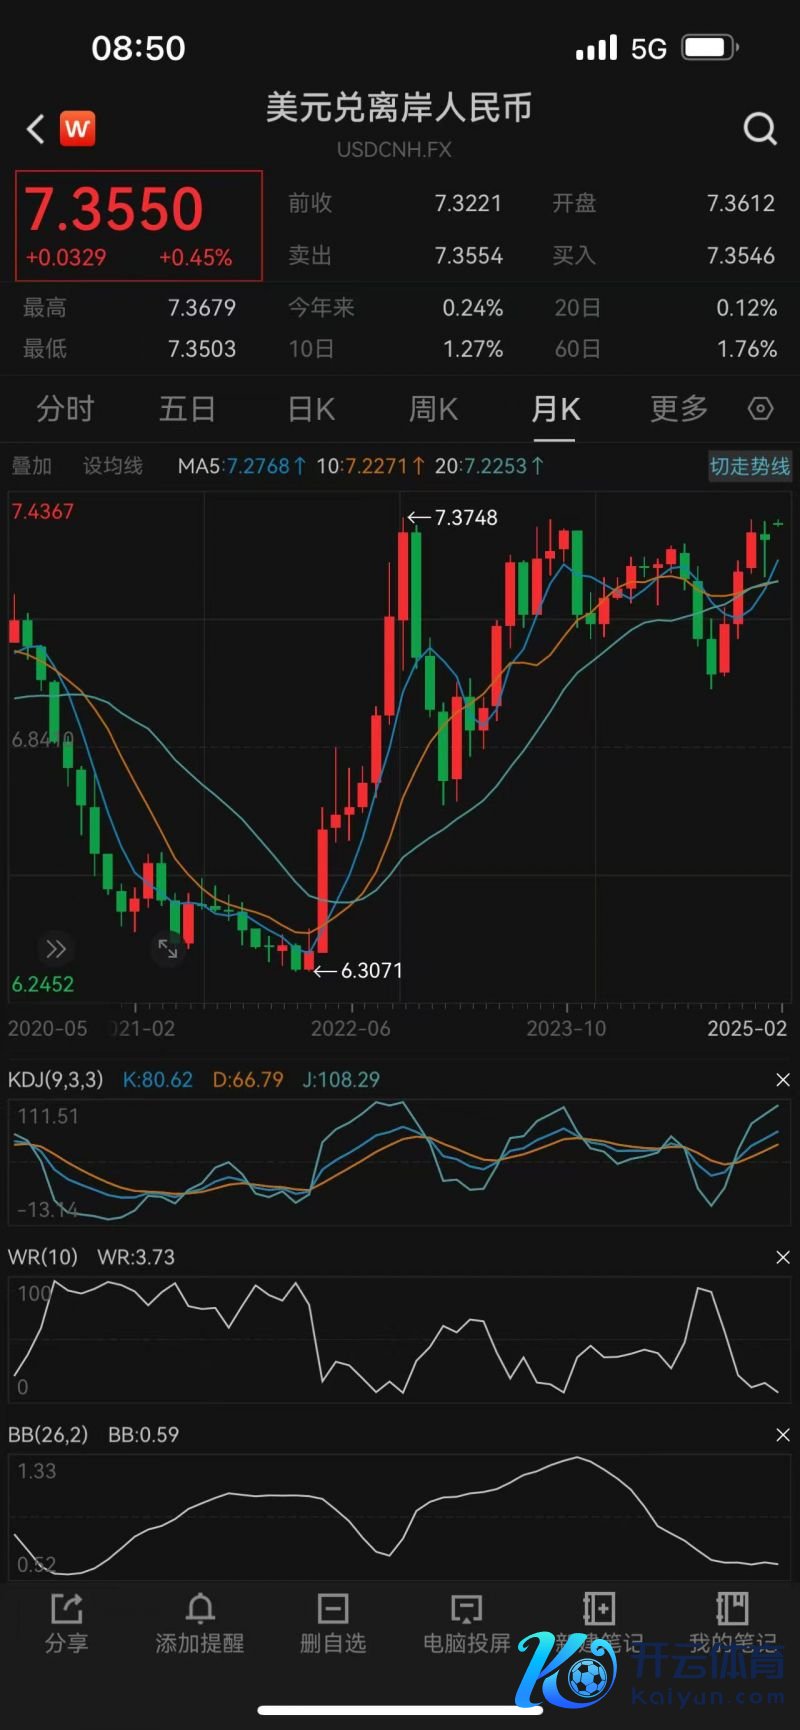Viewport: 800px width, 1730px height.
Task: Expand the double chevron on chart
Action: coord(56,948)
